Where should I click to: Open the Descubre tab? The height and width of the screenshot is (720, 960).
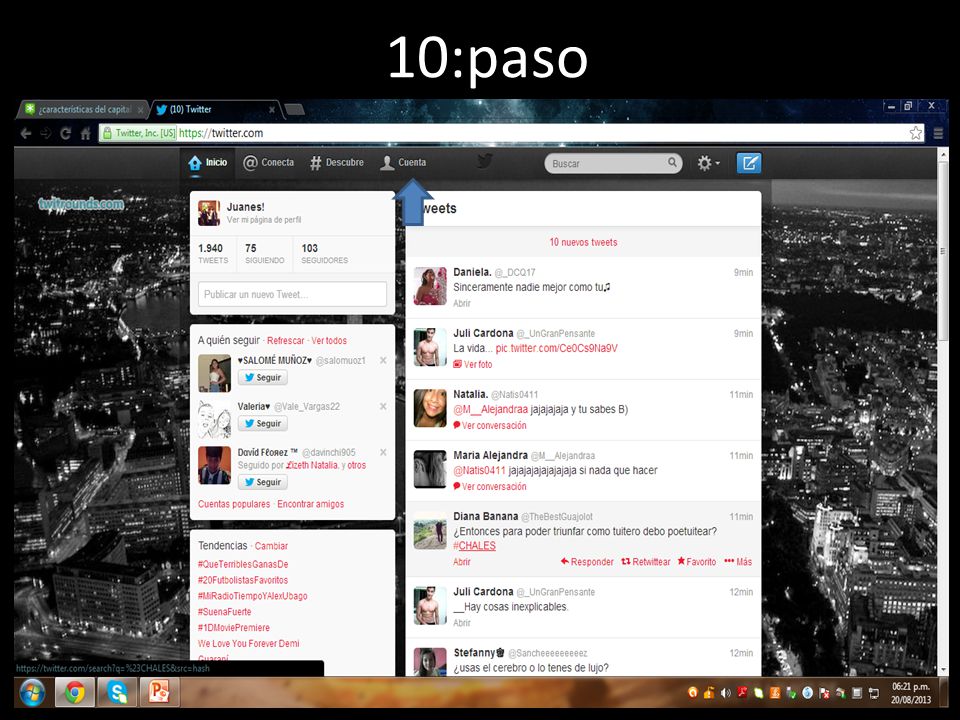pyautogui.click(x=337, y=163)
